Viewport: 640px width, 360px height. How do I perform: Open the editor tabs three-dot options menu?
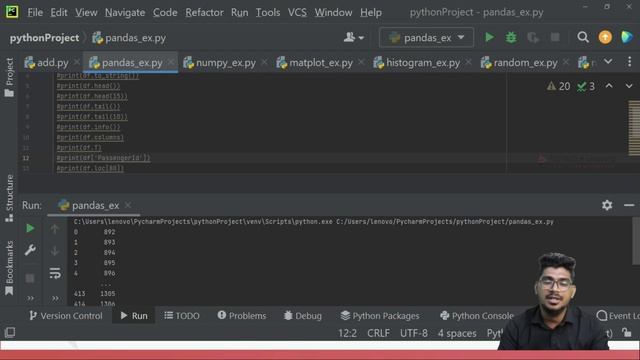(x=629, y=62)
